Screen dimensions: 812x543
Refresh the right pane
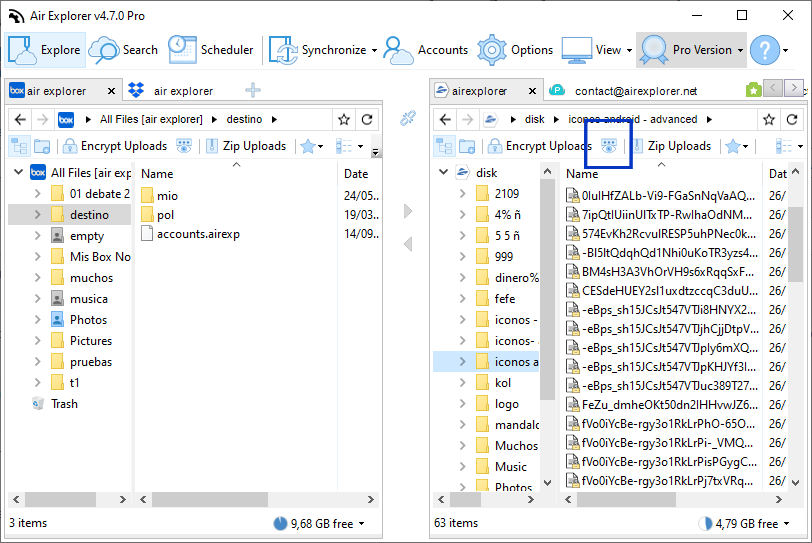(792, 120)
